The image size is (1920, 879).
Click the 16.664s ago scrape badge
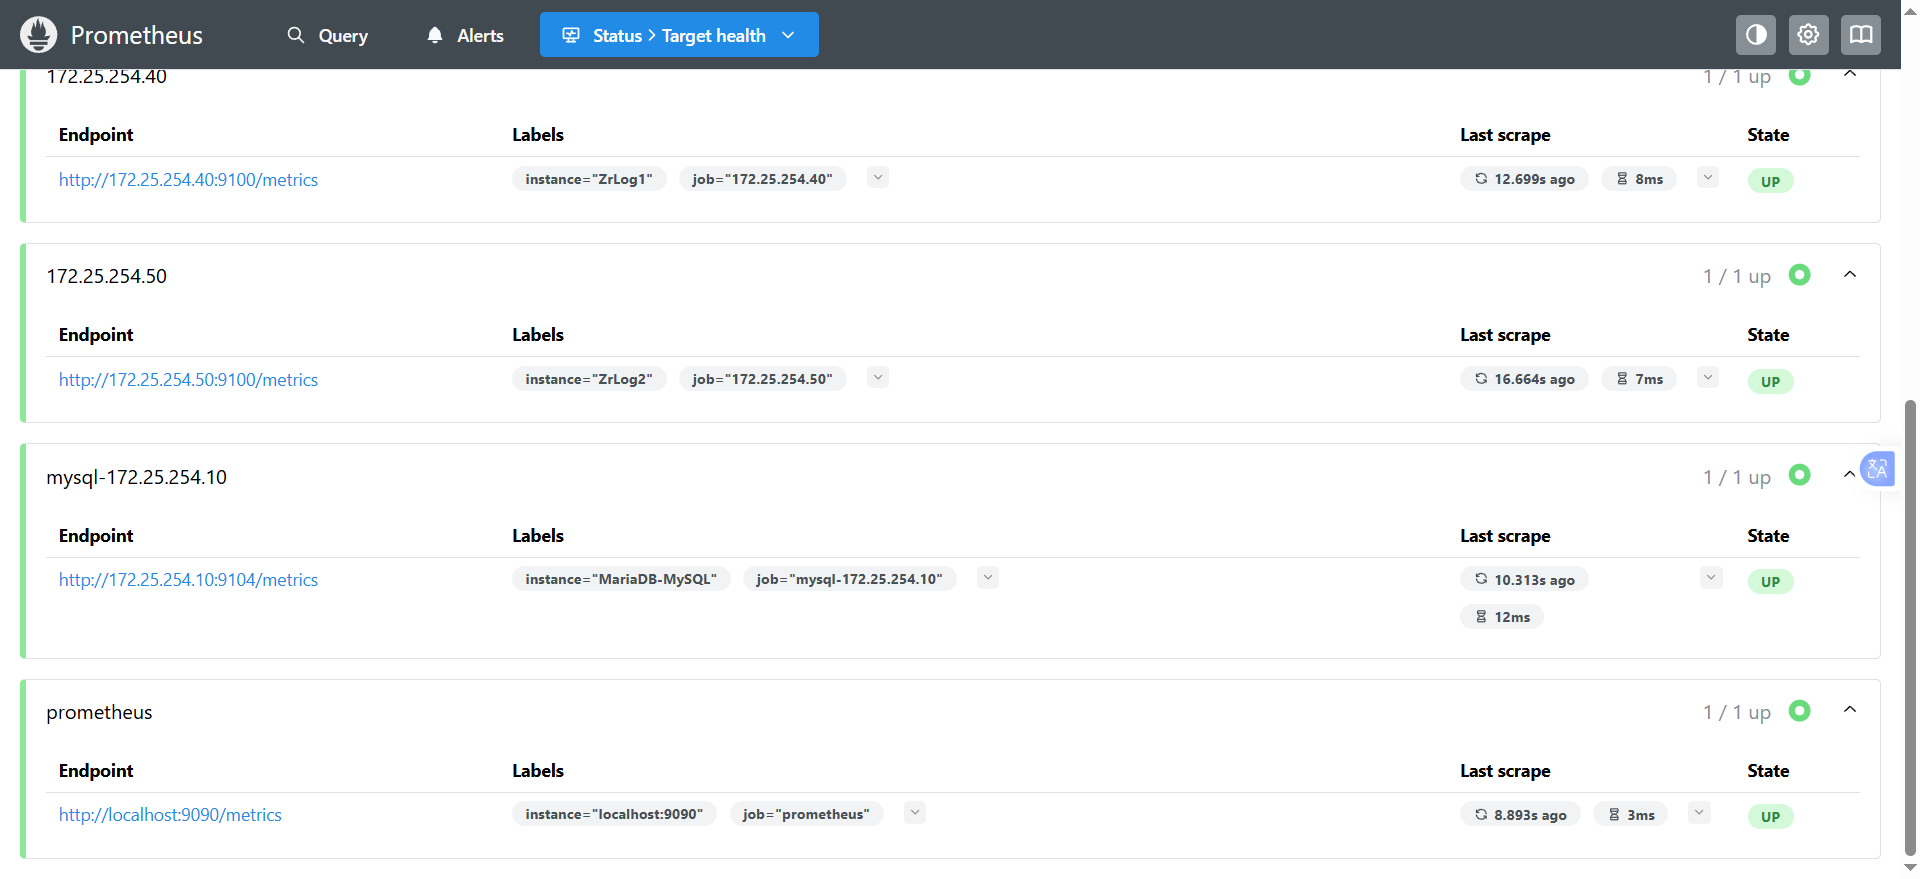click(1524, 379)
